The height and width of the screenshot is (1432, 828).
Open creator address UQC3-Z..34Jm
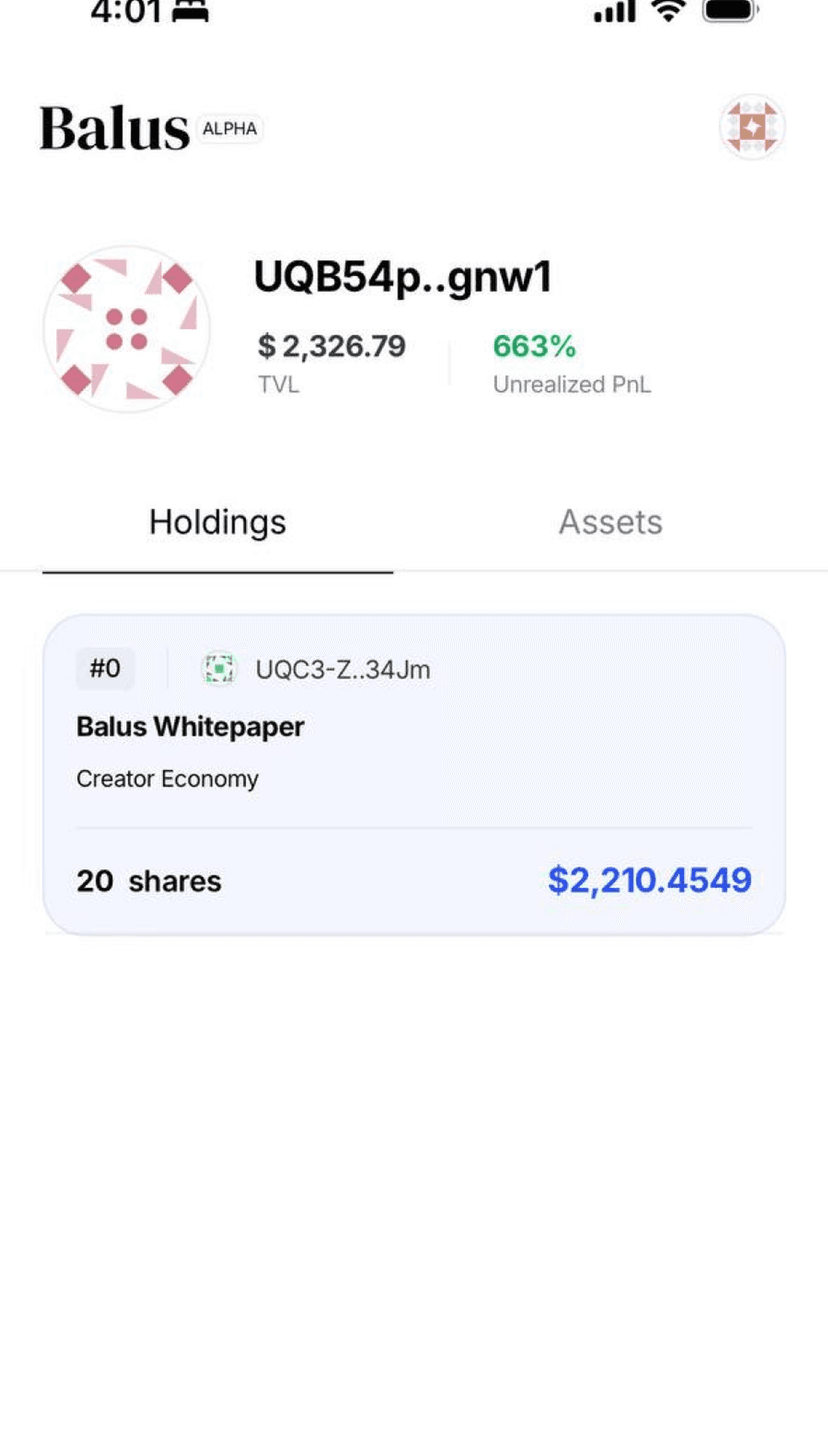coord(343,669)
